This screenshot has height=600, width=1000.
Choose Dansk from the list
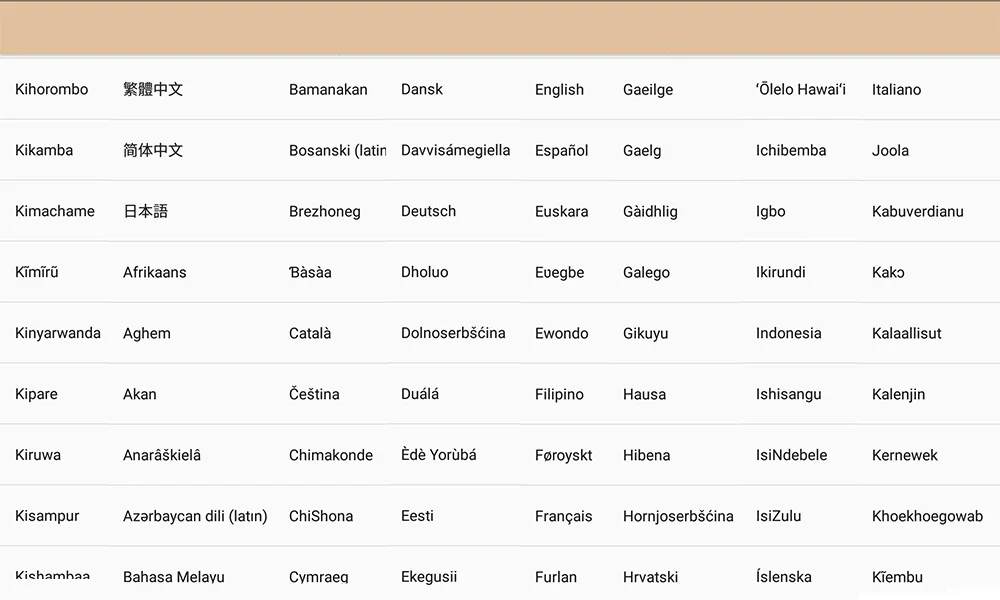[422, 89]
